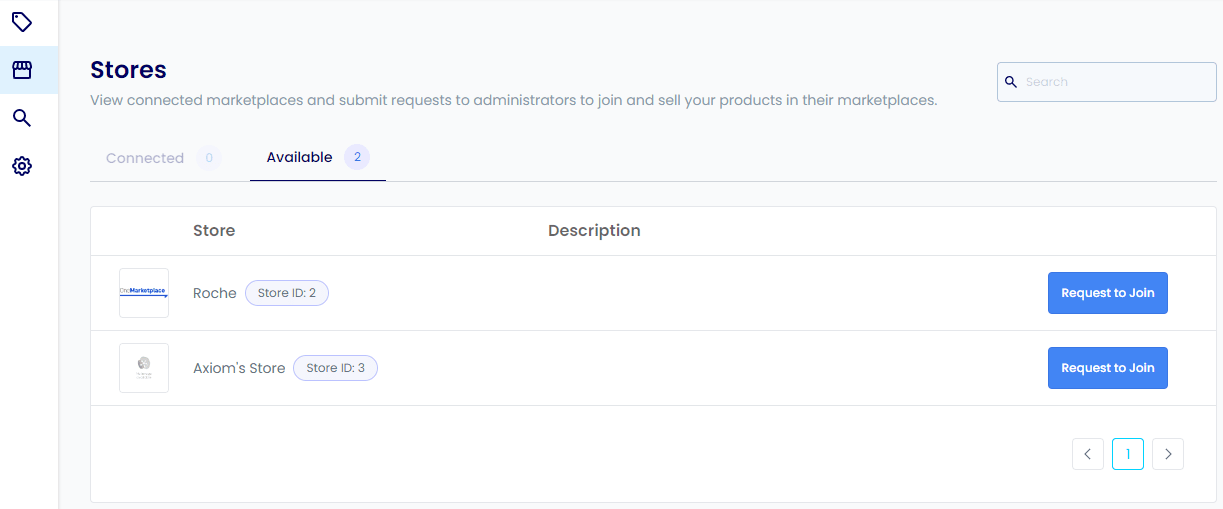Go to the previous page arrow

[1087, 454]
